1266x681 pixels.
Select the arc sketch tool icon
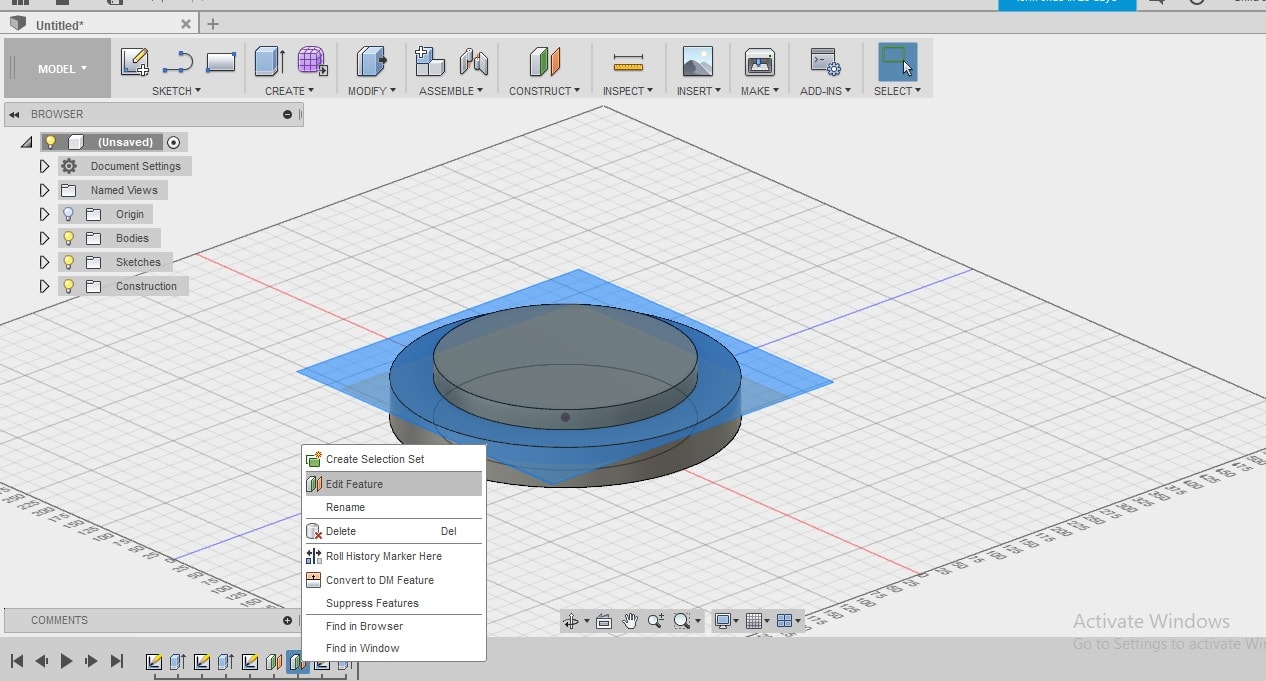click(x=177, y=62)
